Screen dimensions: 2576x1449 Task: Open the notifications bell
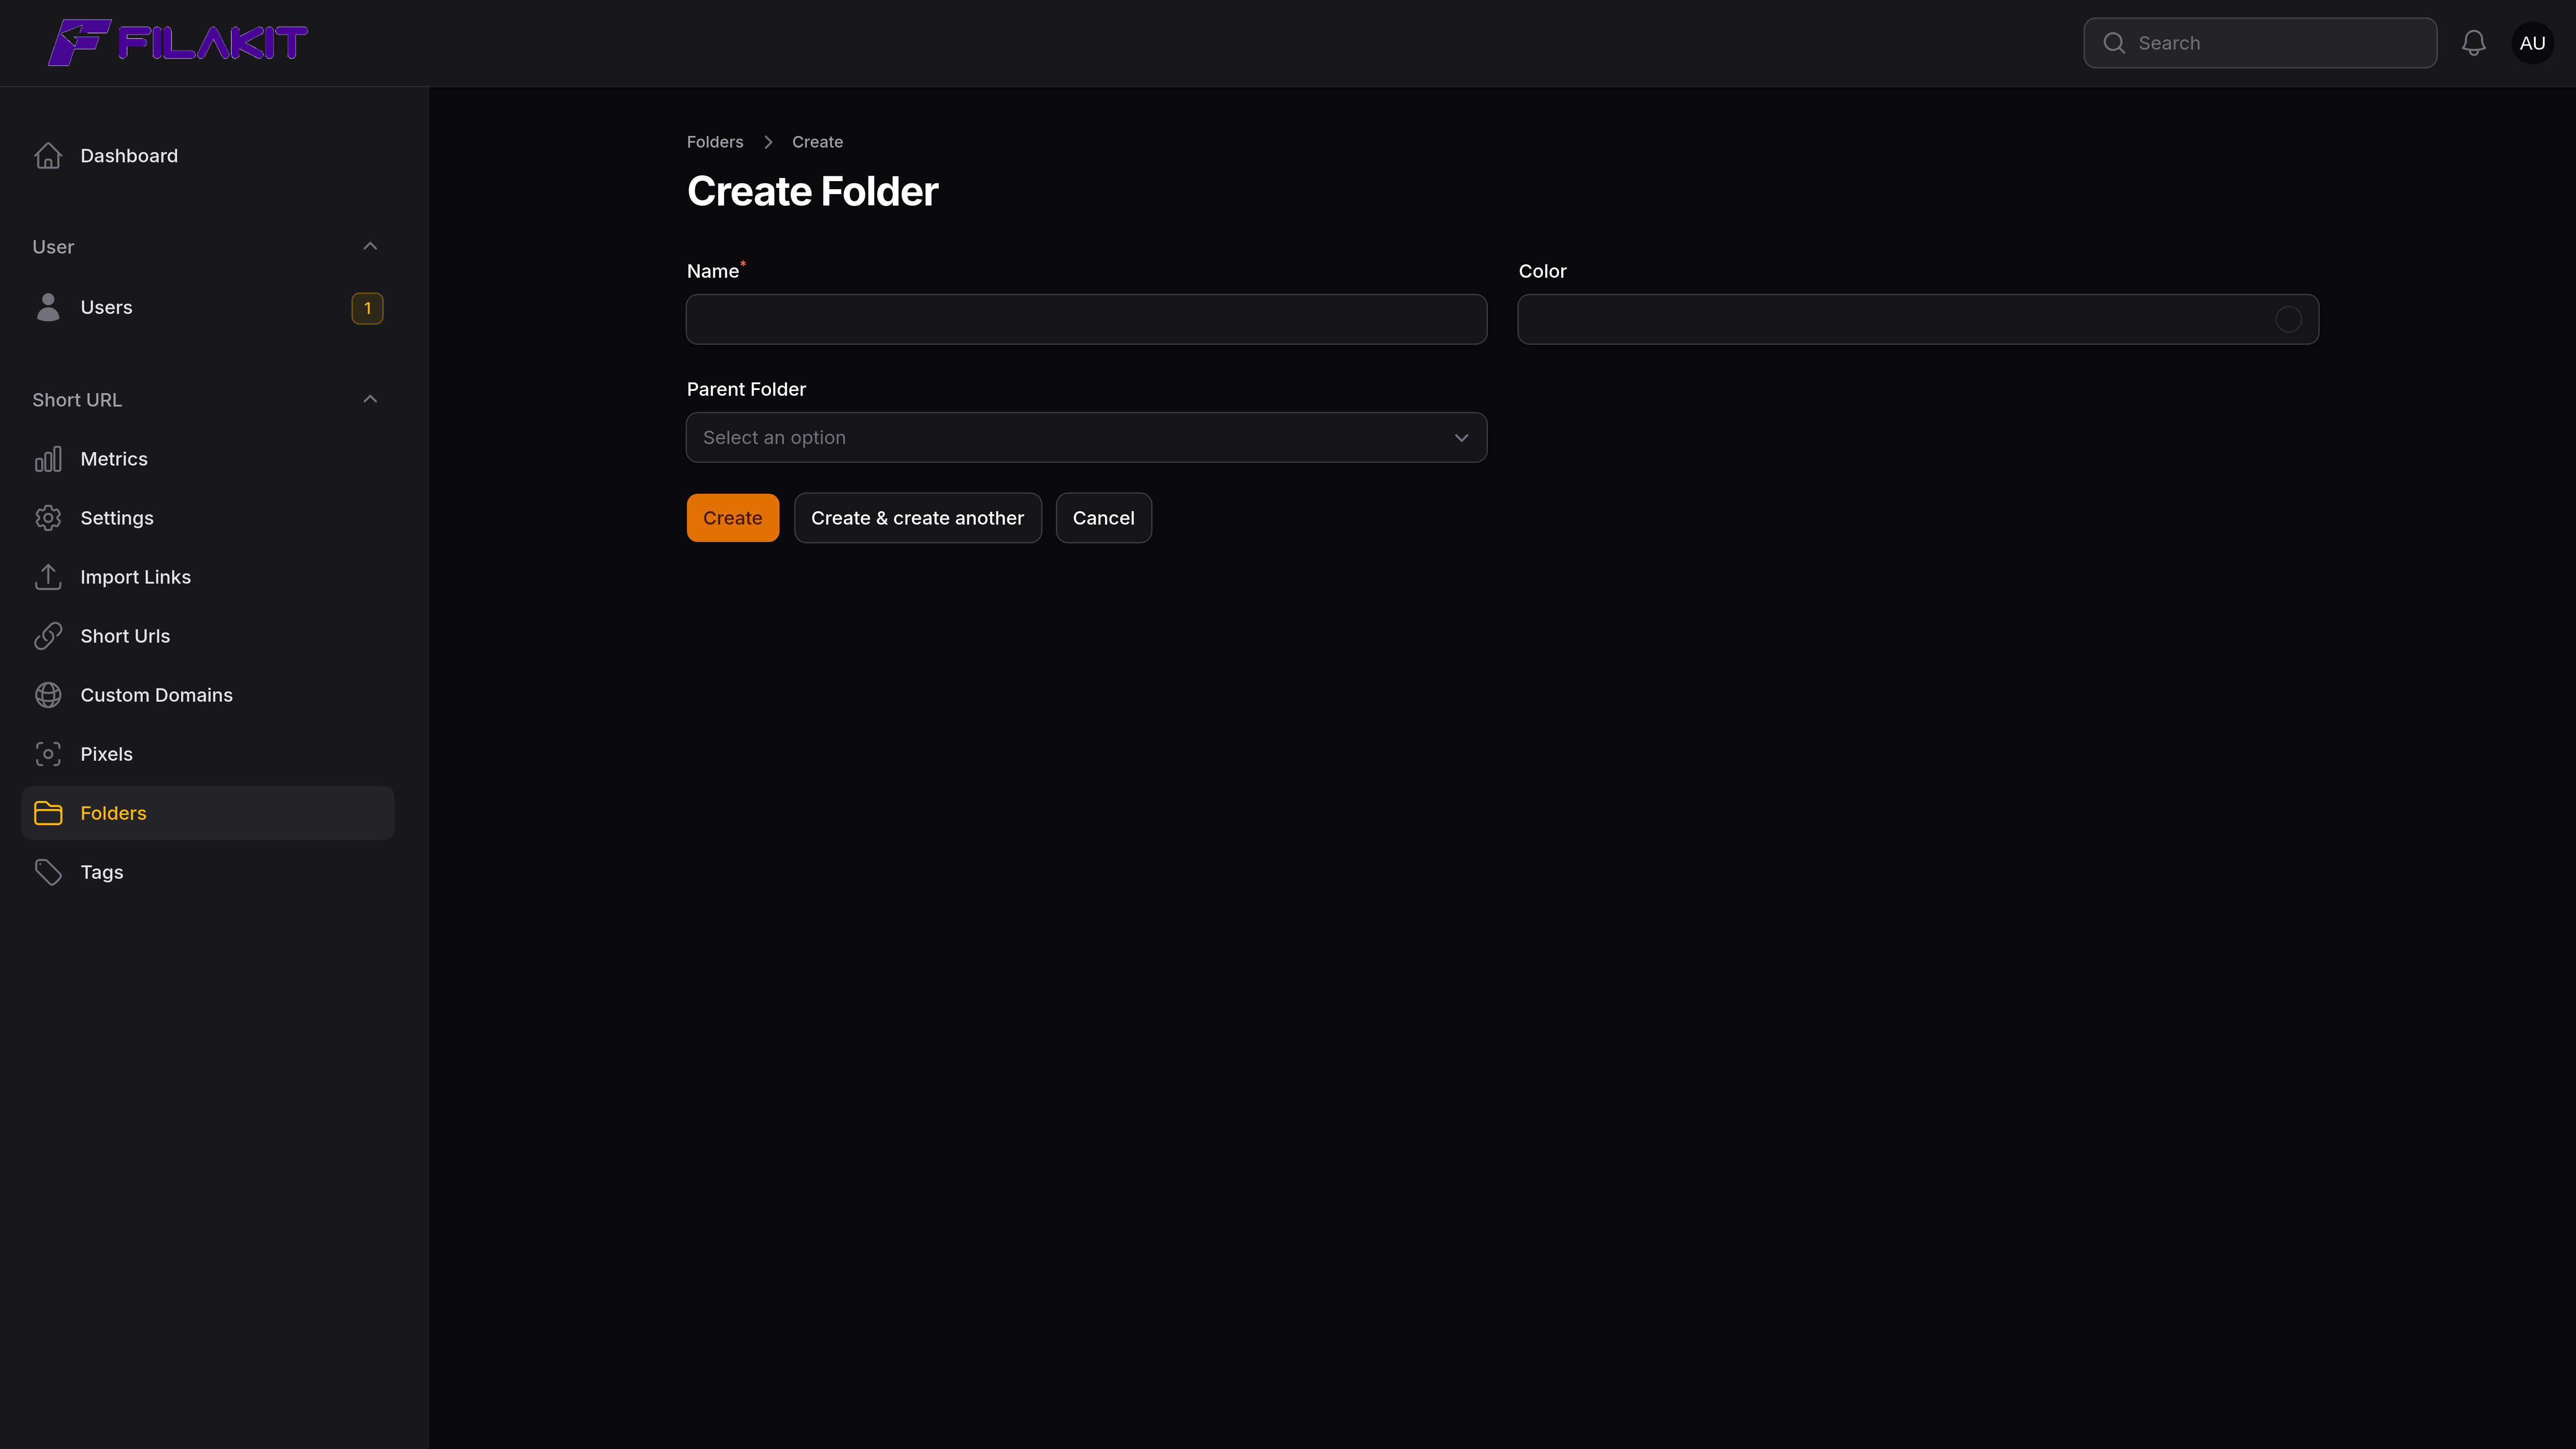point(2474,43)
